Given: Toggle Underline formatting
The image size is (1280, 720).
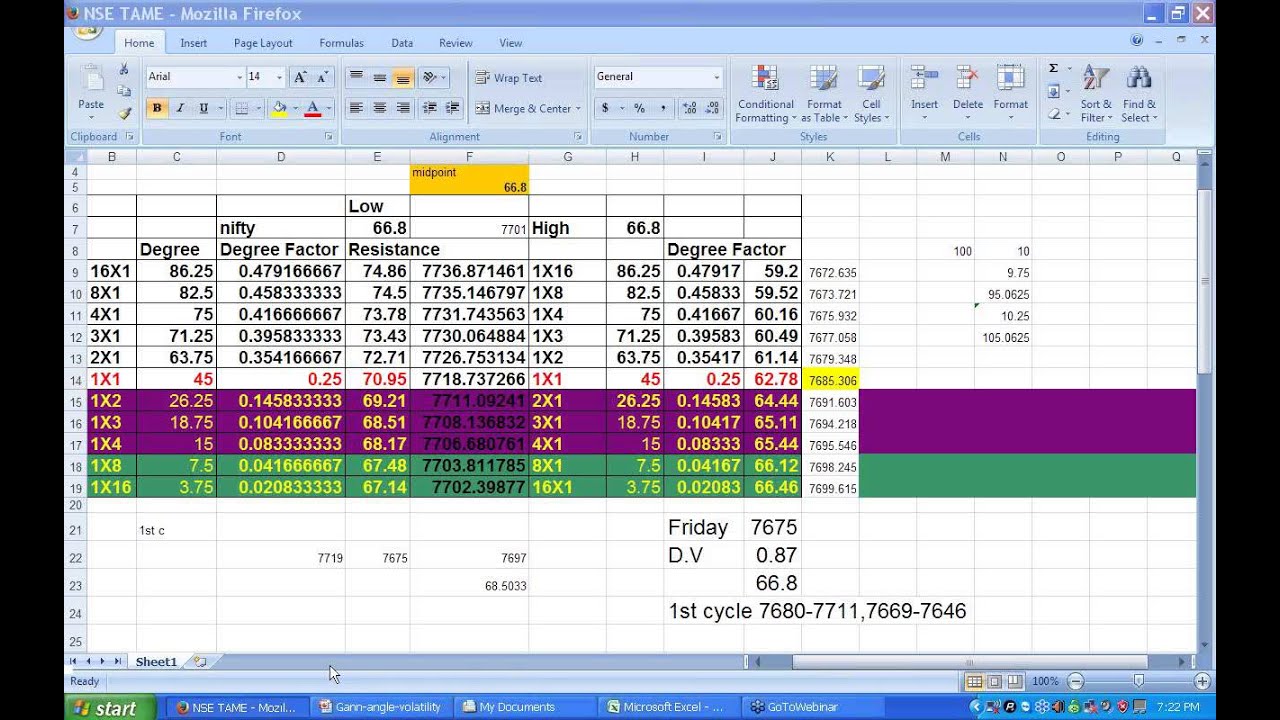Looking at the screenshot, I should point(204,108).
